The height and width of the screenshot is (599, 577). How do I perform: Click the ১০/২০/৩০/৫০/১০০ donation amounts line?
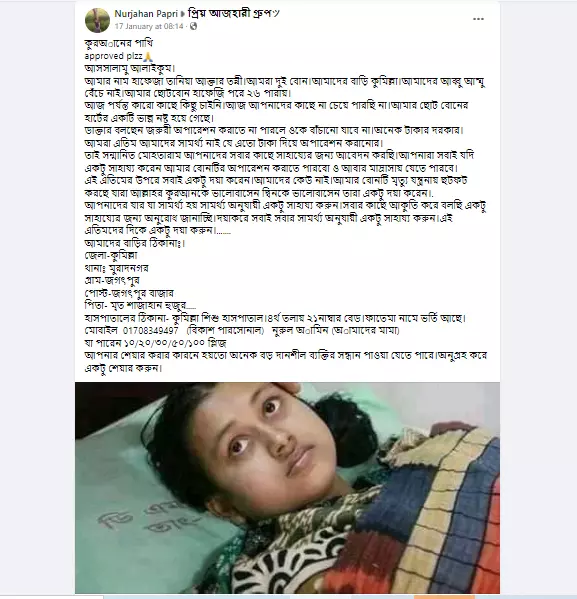155,343
